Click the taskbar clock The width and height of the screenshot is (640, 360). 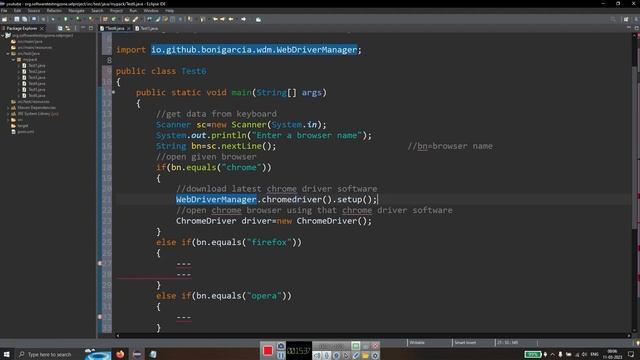(612, 354)
